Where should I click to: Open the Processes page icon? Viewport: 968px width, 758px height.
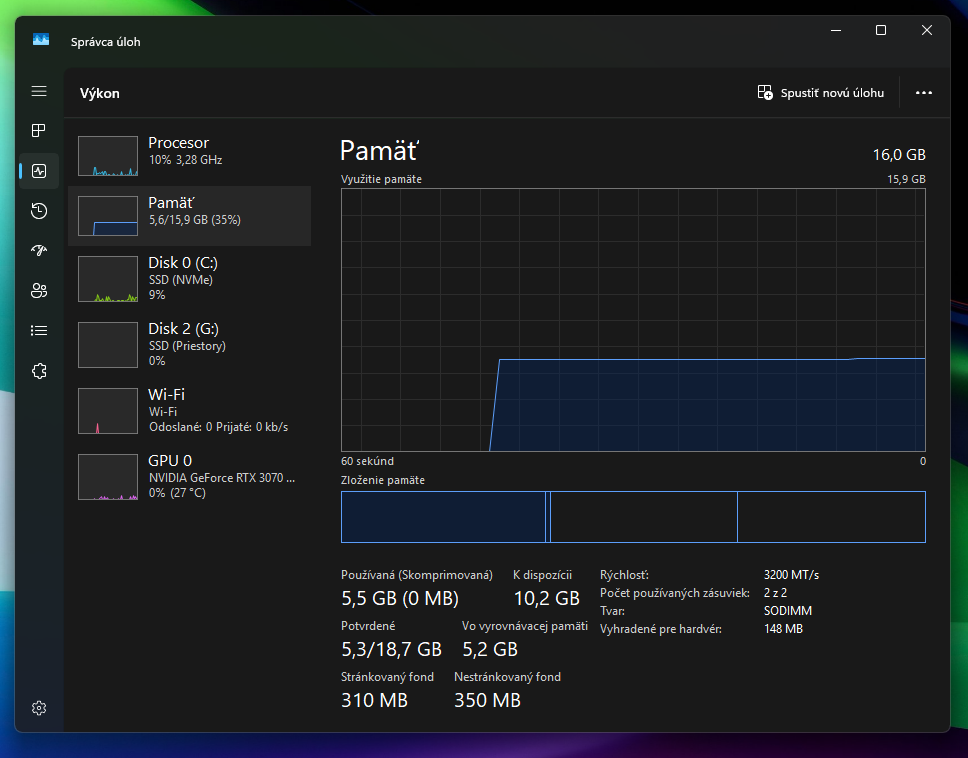coord(39,131)
